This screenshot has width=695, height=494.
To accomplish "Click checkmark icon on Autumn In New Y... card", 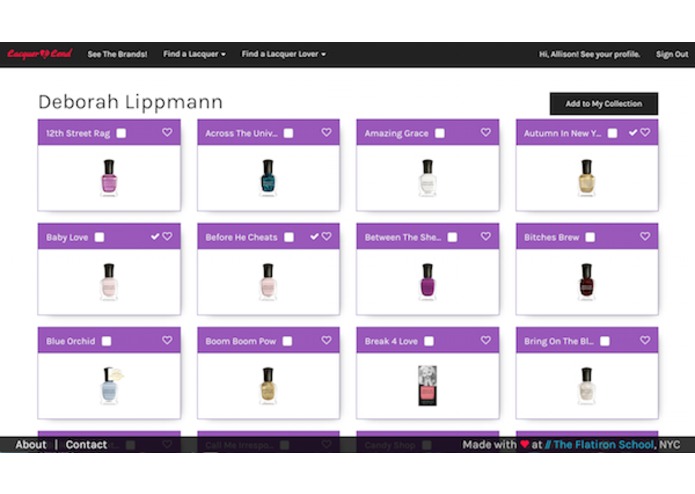I will pyautogui.click(x=633, y=132).
